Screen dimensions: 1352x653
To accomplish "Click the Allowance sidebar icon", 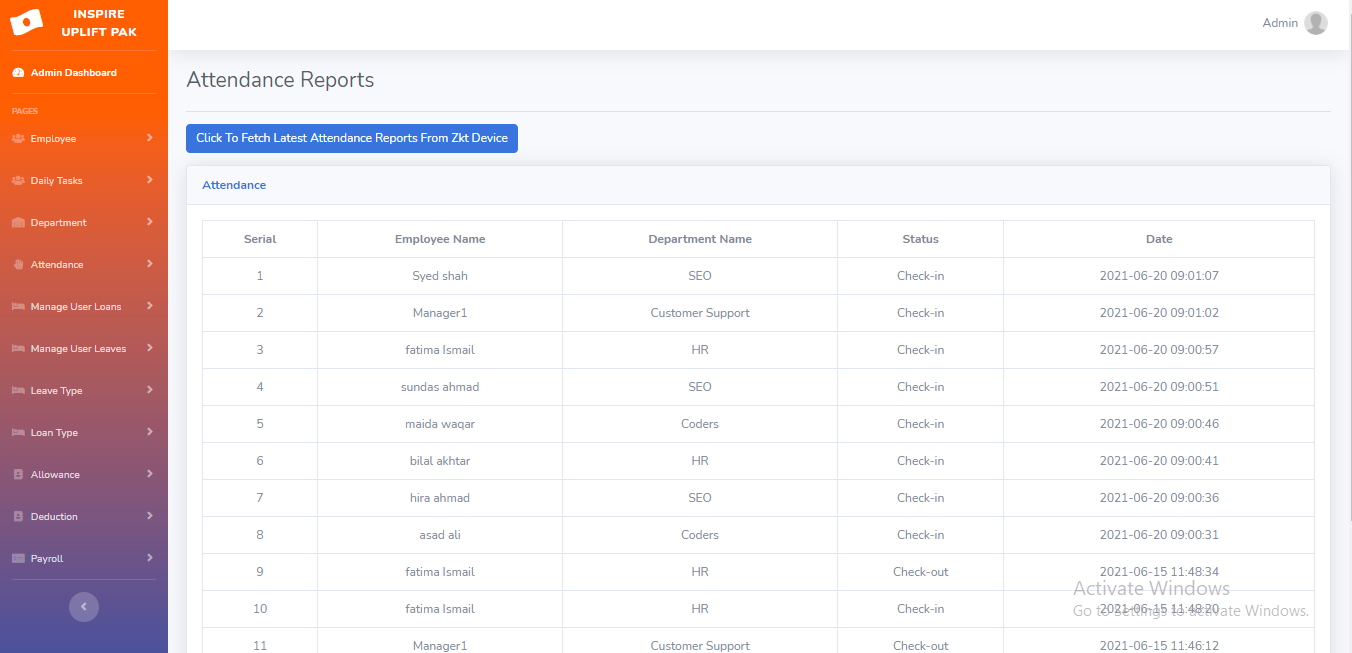I will pyautogui.click(x=18, y=475).
